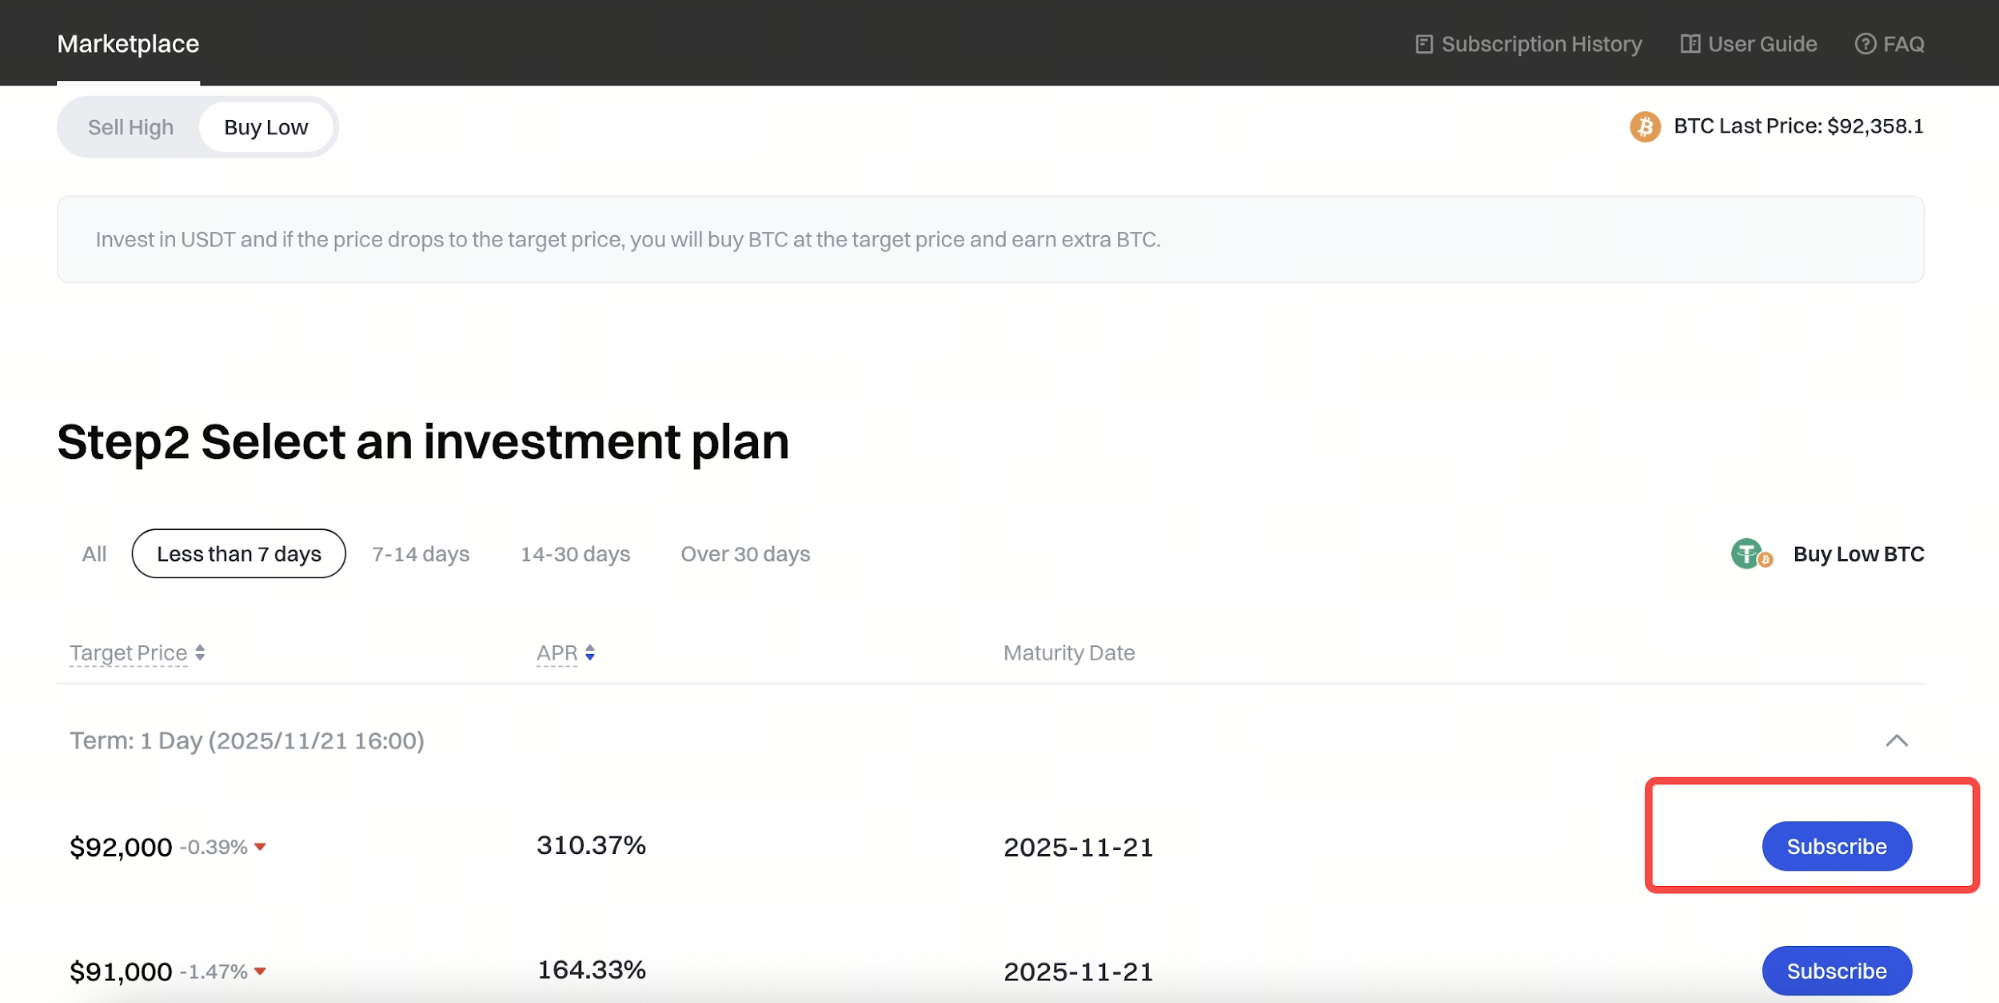Click the FAQ question mark icon
The image size is (1999, 1003).
click(1865, 44)
